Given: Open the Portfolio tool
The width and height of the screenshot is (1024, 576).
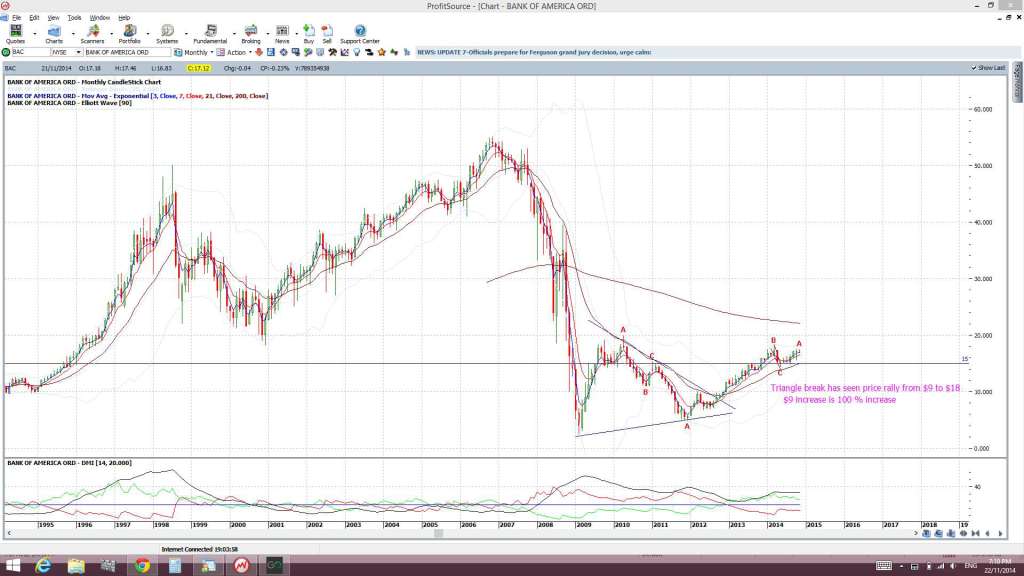Looking at the screenshot, I should [x=129, y=34].
